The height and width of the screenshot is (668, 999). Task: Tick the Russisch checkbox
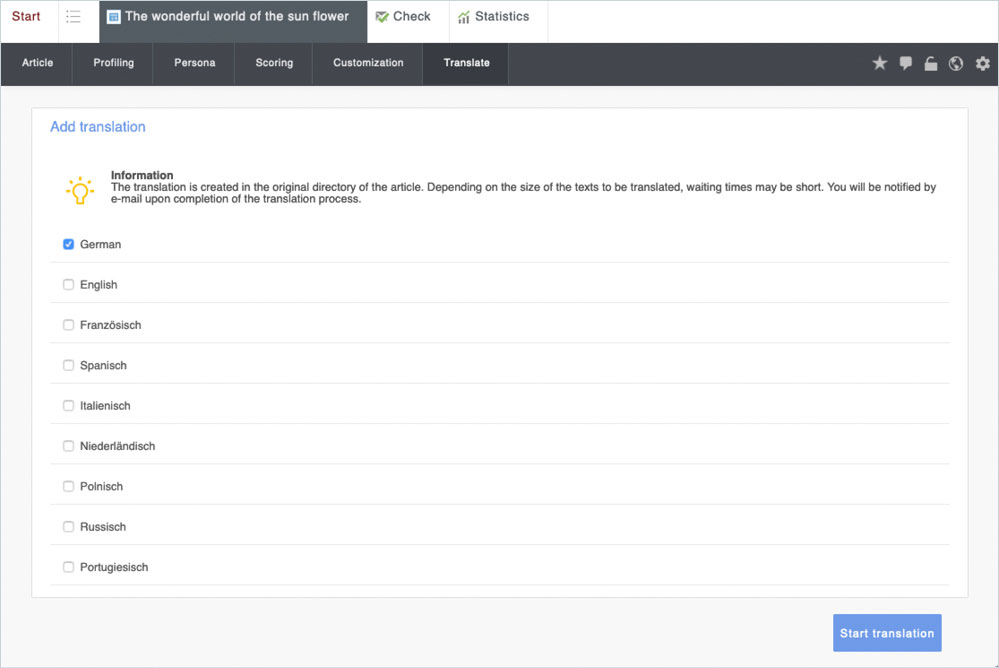68,526
